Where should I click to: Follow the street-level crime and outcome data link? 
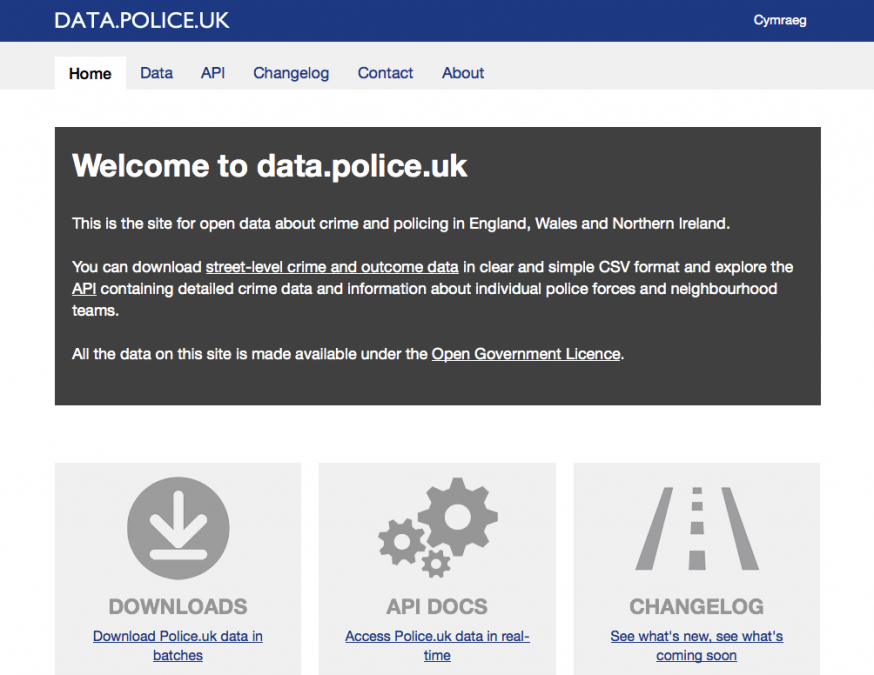[332, 267]
